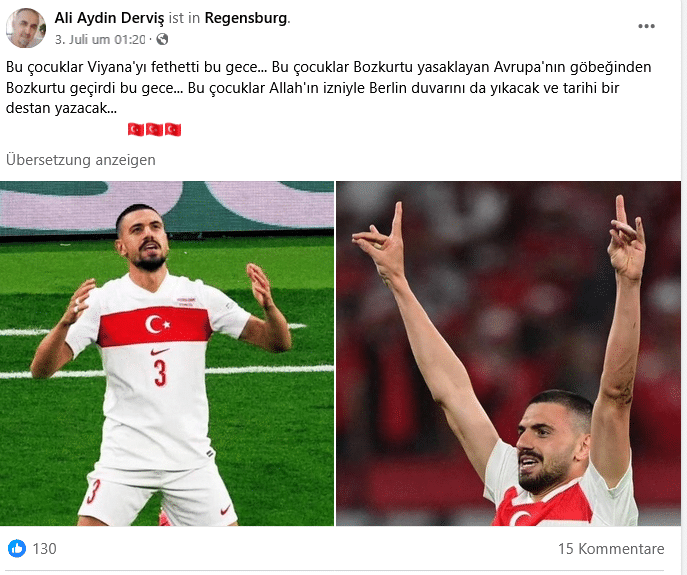
Task: Open Ali Aydin Derviş's profile picture
Action: (25, 28)
